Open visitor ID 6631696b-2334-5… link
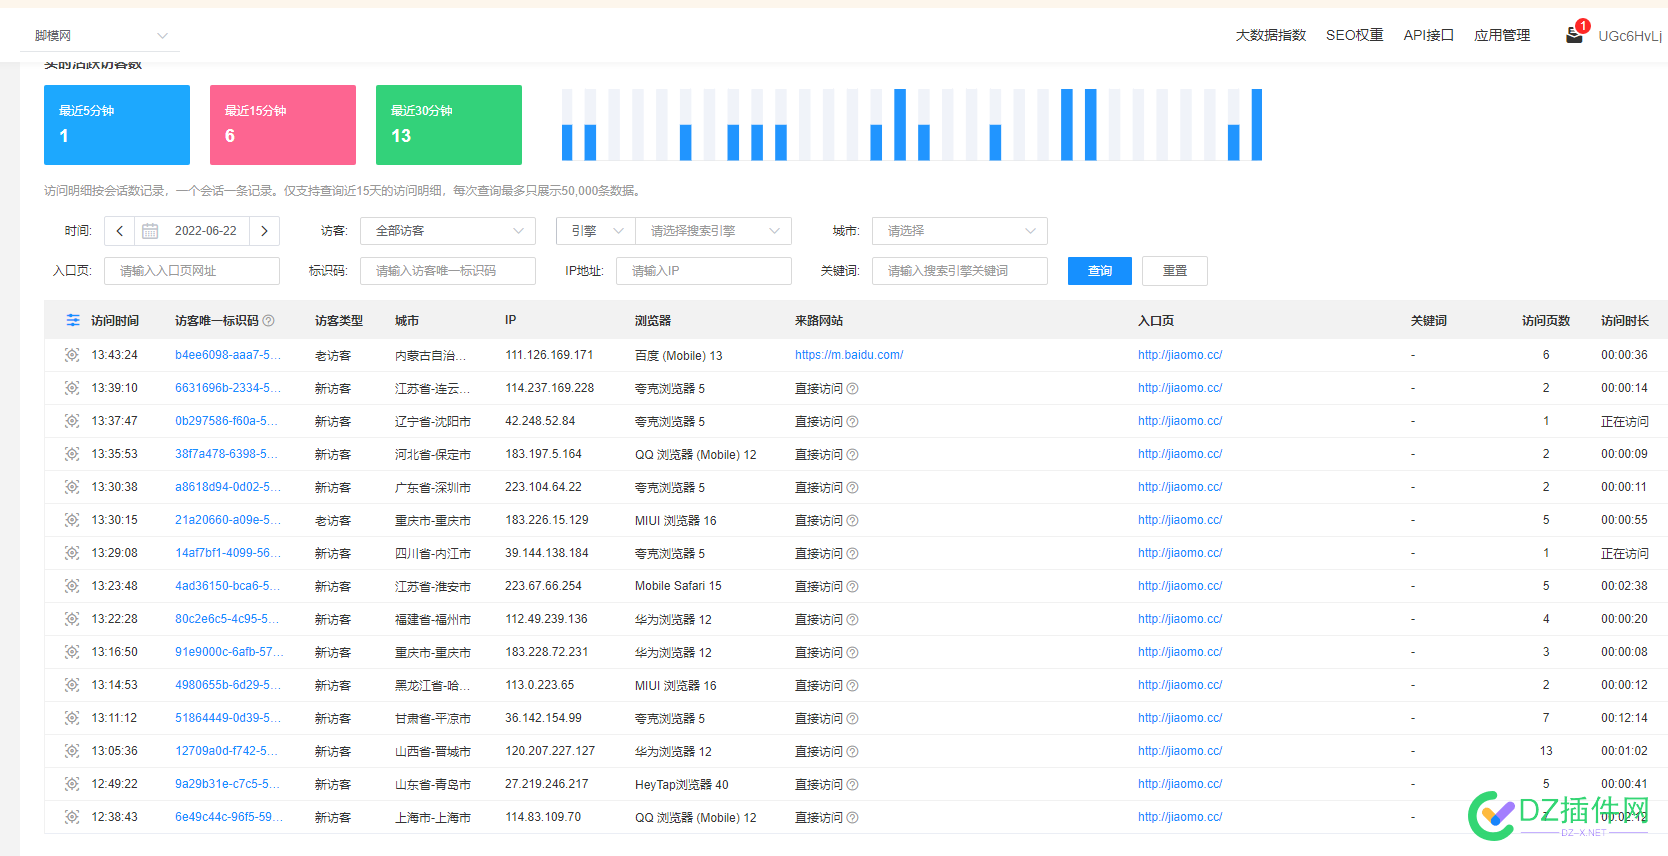Viewport: 1668px width, 856px height. 228,388
